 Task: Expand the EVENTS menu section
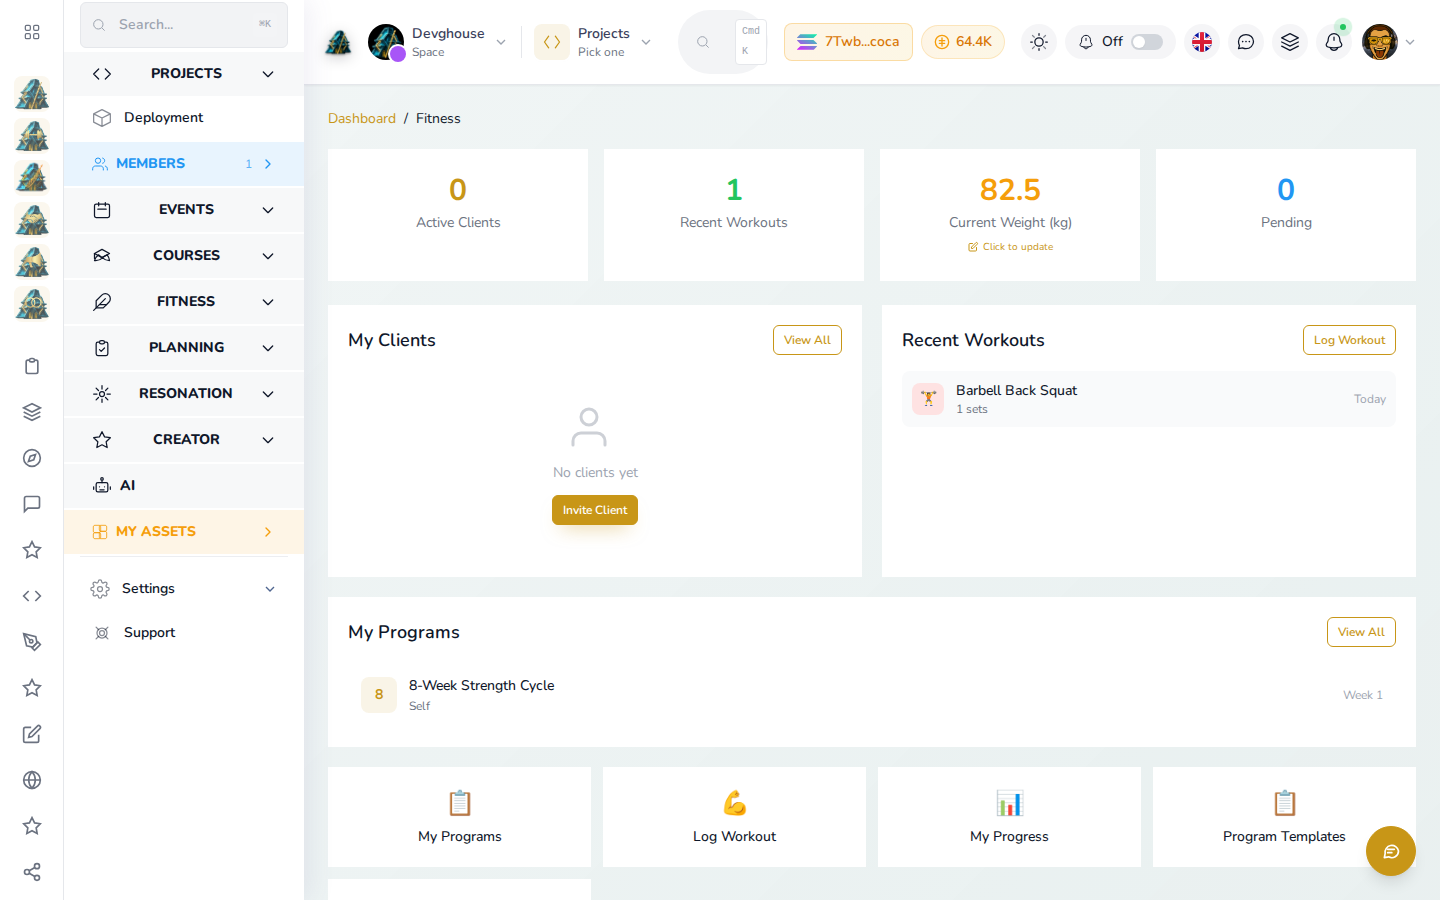pos(184,210)
